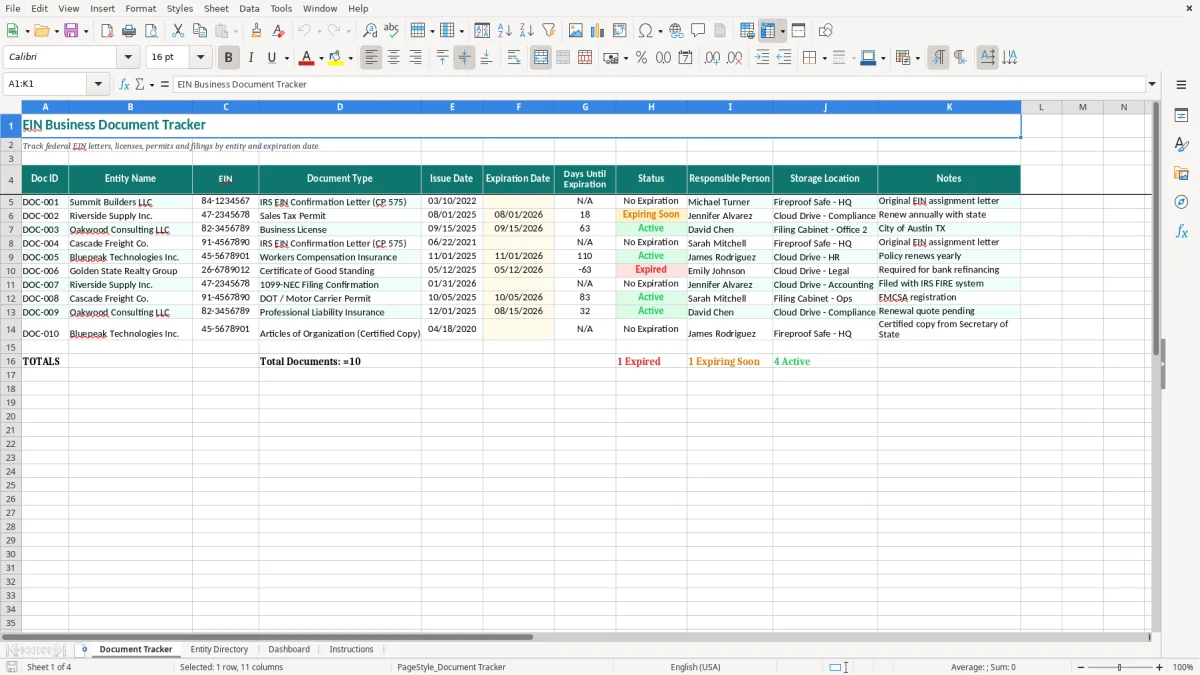Open the sidebar Properties panel icon
The height and width of the screenshot is (675, 1200).
(1181, 116)
